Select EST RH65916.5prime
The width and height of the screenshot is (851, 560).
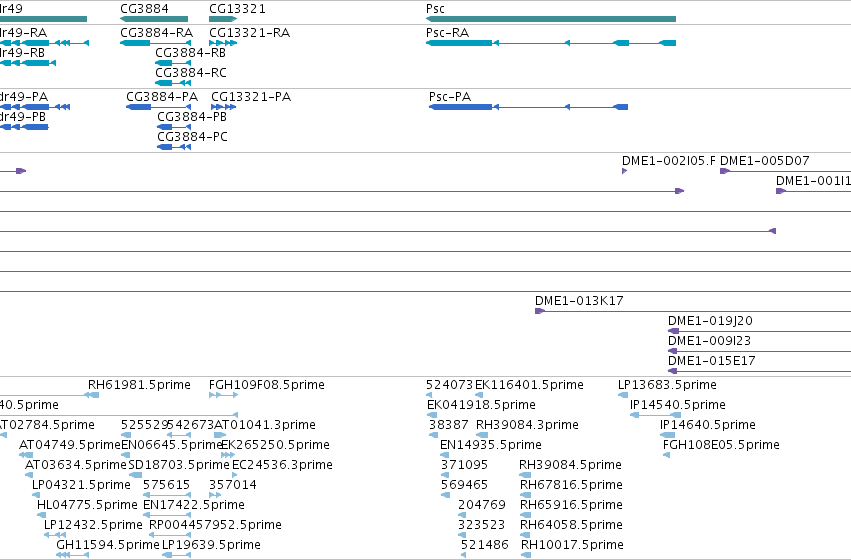pyautogui.click(x=571, y=505)
